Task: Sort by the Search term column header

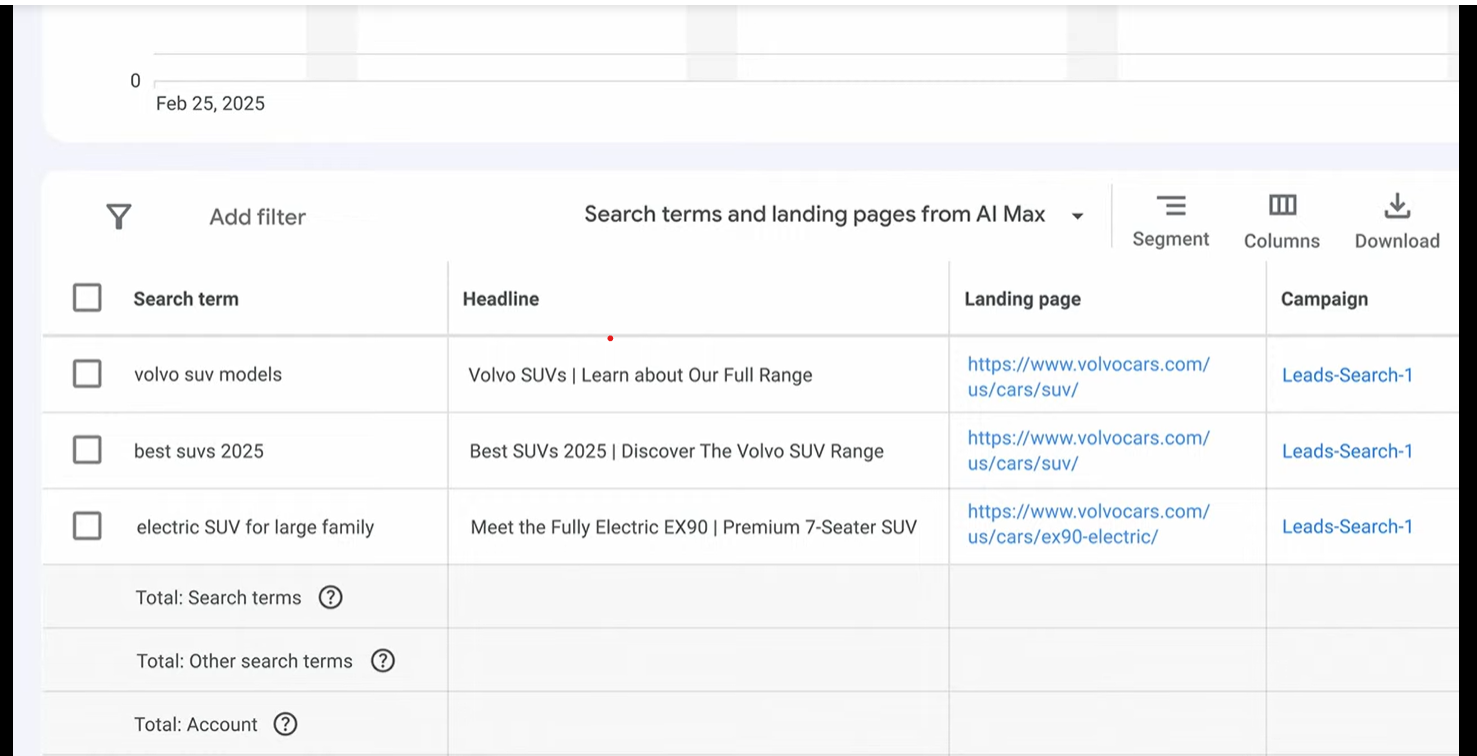Action: (186, 299)
